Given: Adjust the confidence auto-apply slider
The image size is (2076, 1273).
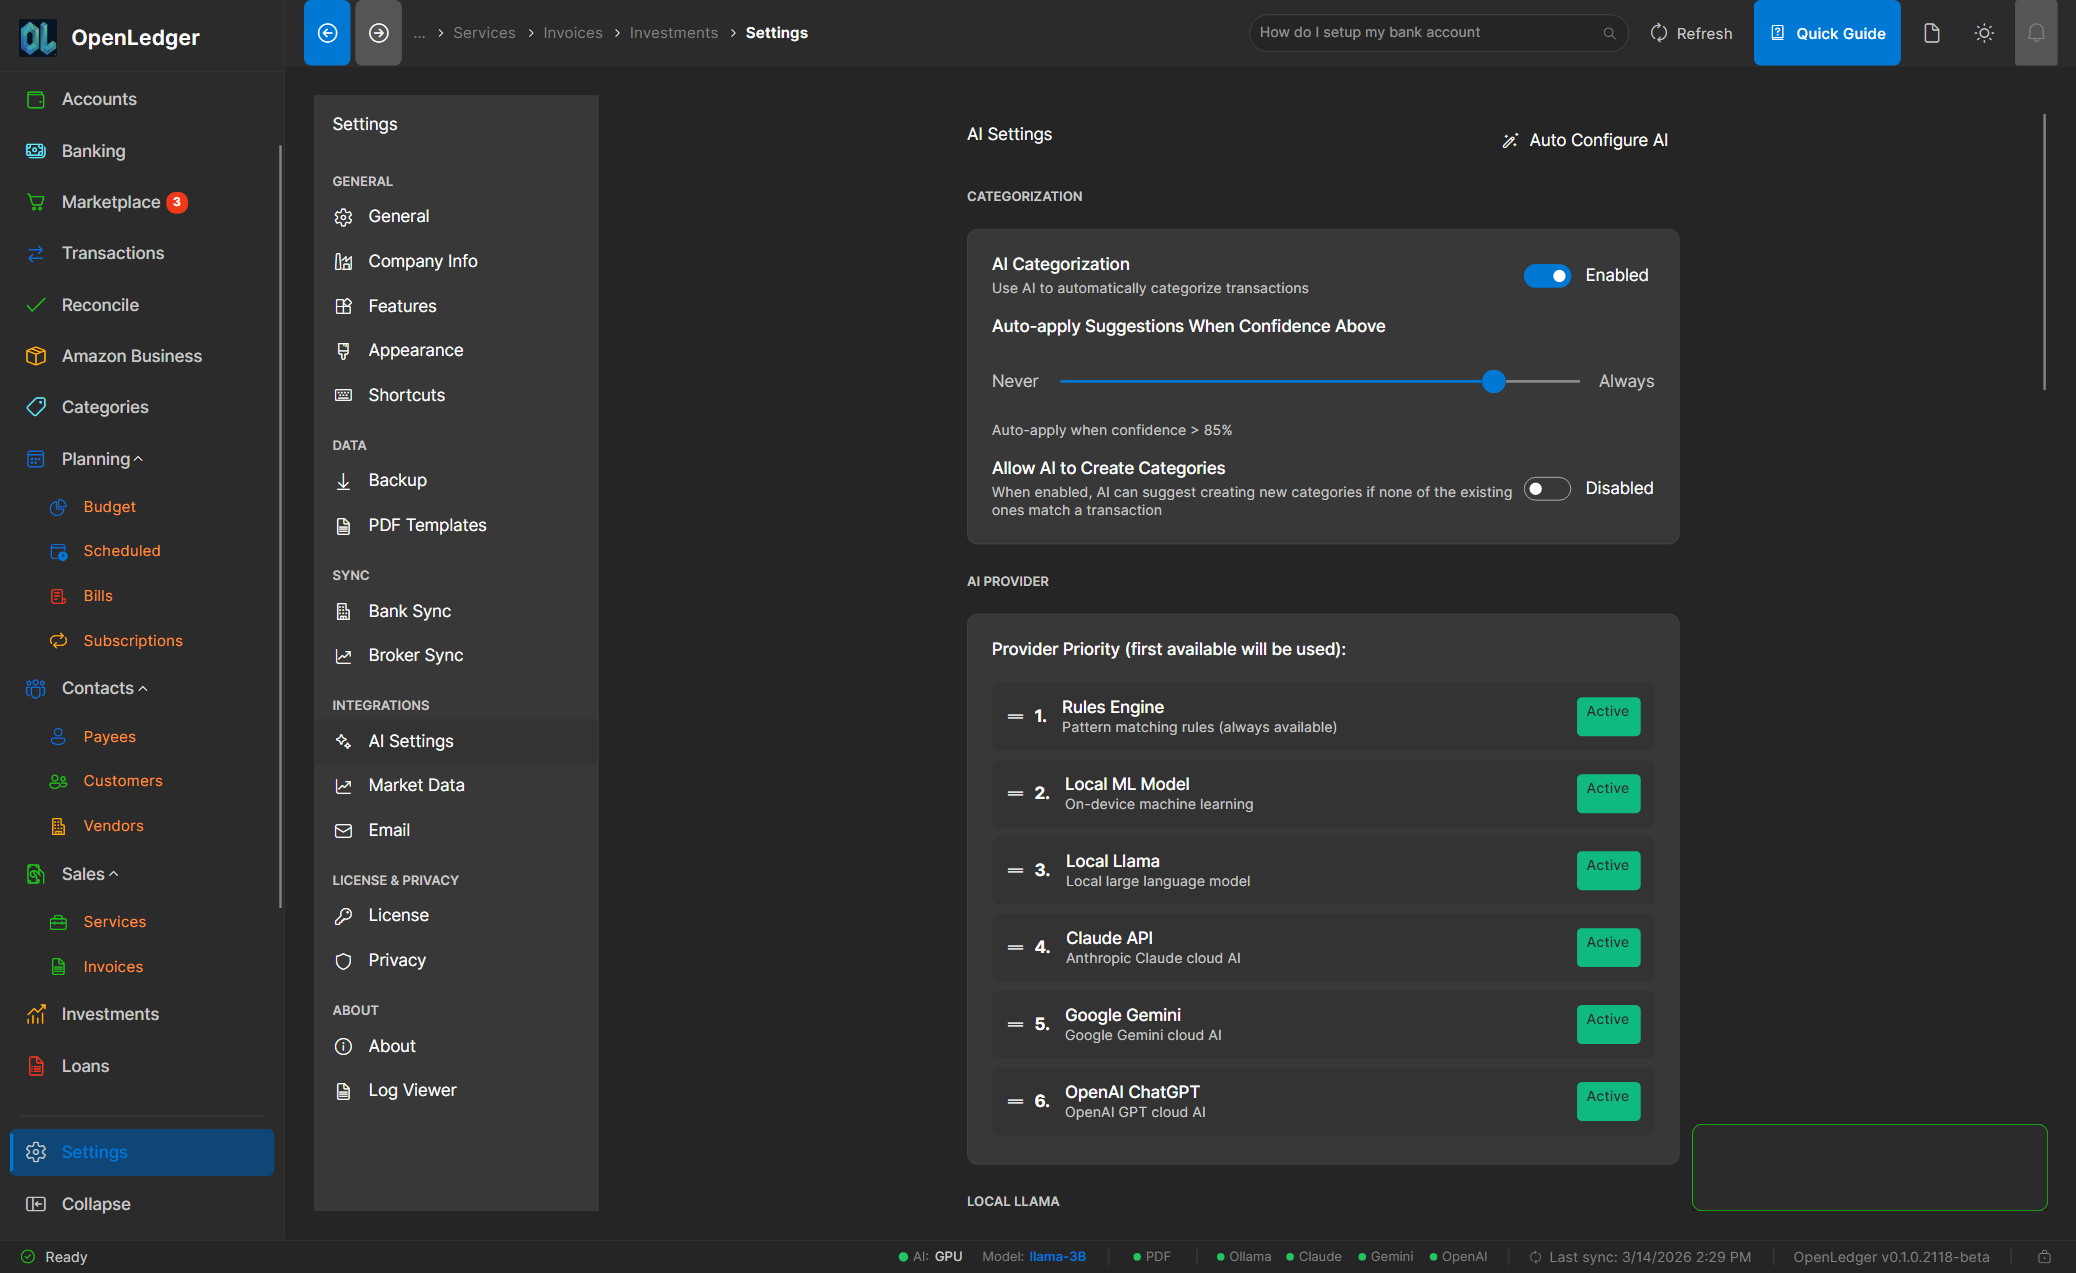Looking at the screenshot, I should coord(1493,381).
